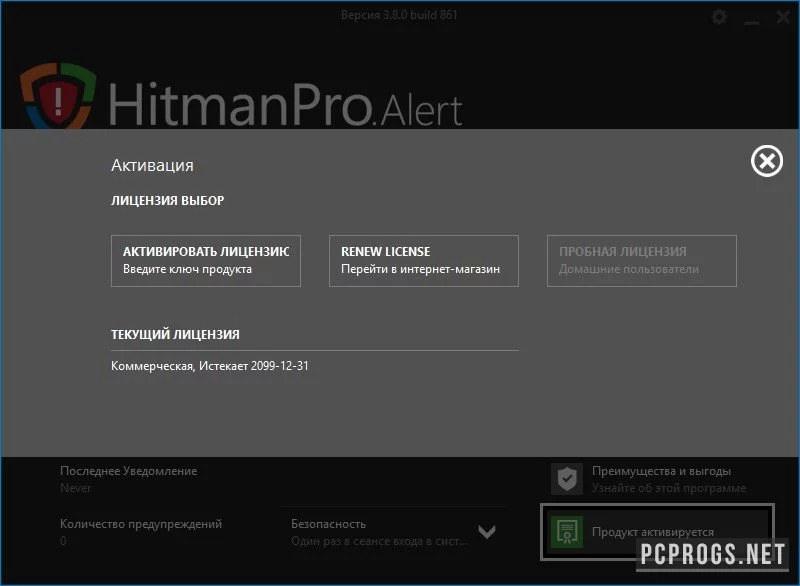Close the Activation overlay with the circled X
Screen dimensions: 800x586
766,161
